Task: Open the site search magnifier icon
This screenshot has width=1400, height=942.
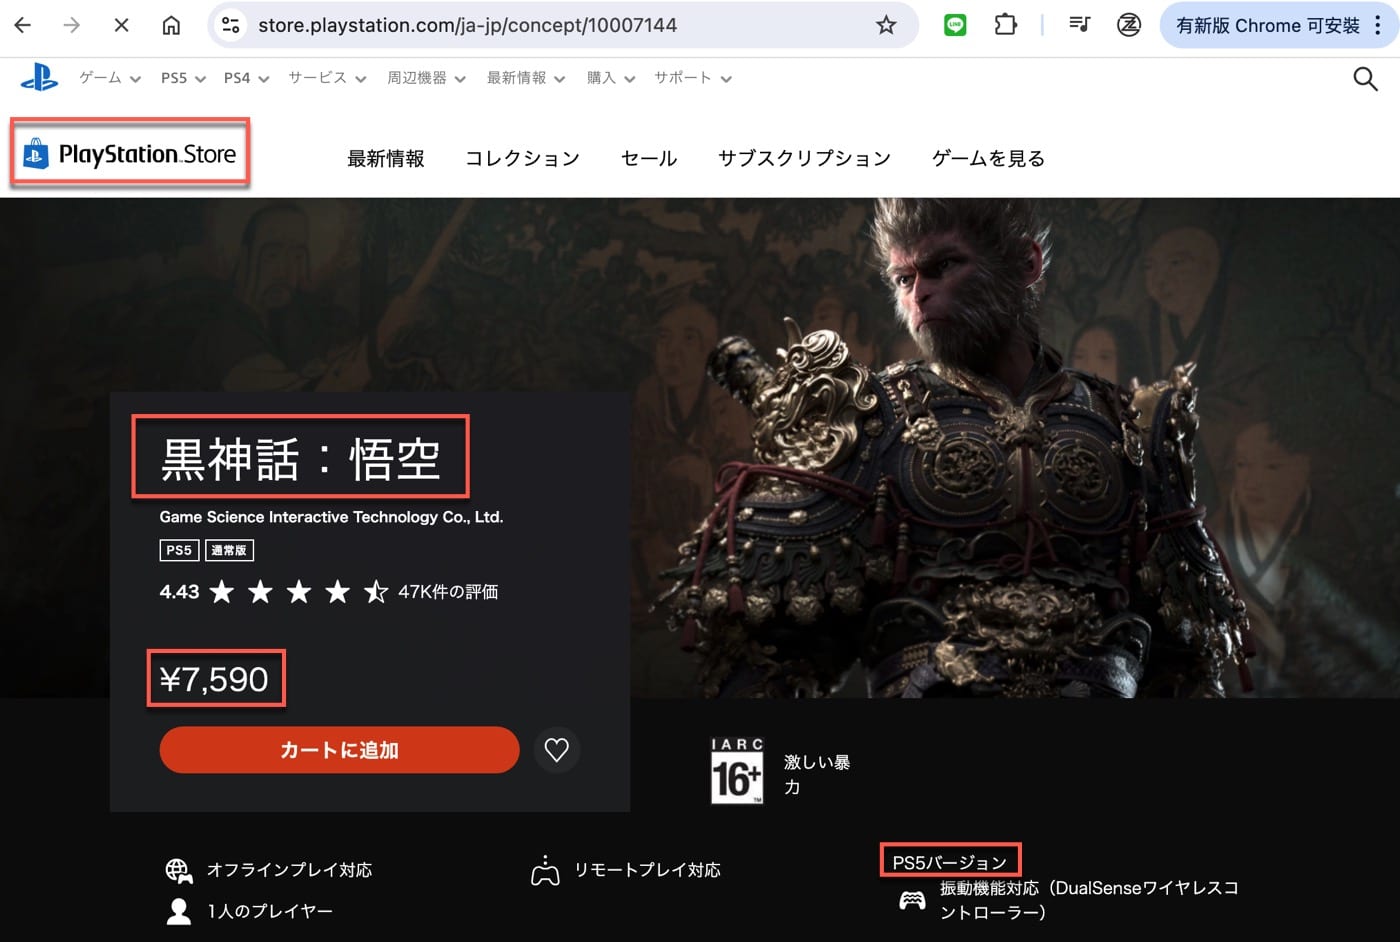Action: tap(1365, 78)
